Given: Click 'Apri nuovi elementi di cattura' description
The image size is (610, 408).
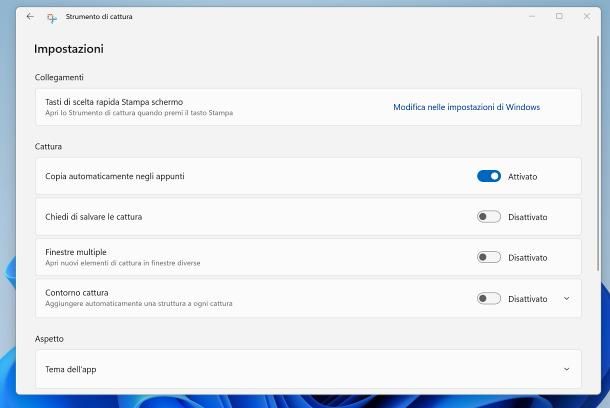Looking at the screenshot, I should 123,263.
